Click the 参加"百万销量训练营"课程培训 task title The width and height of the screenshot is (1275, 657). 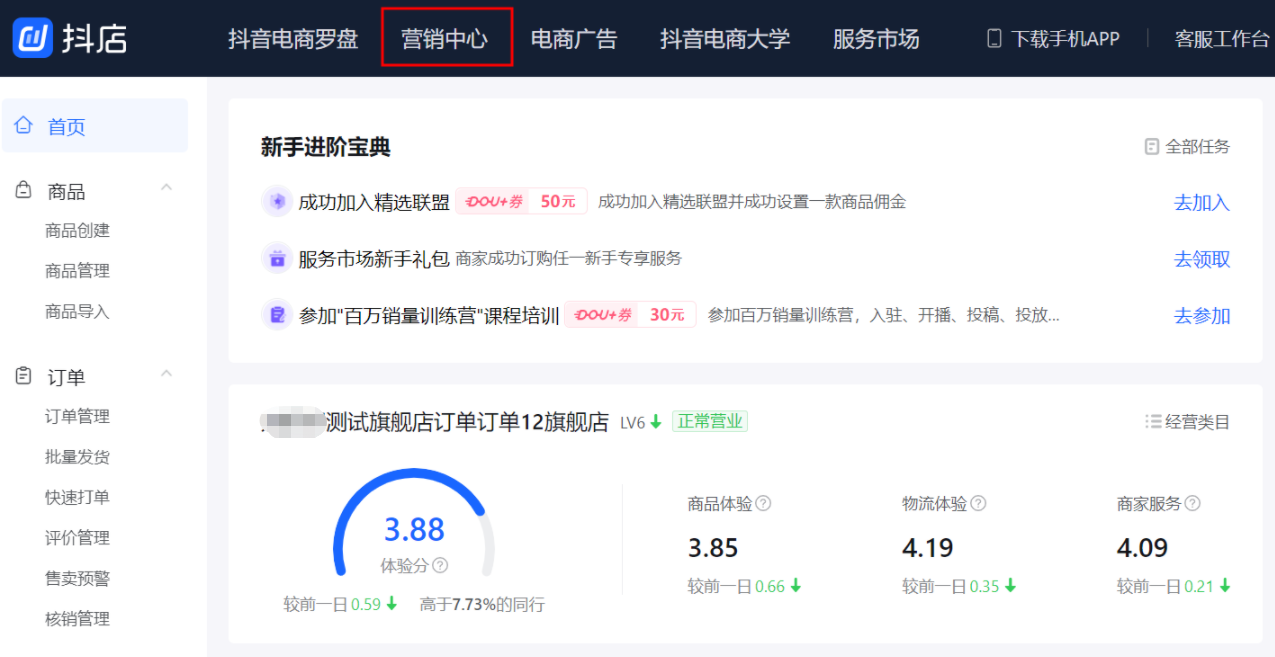click(x=429, y=316)
